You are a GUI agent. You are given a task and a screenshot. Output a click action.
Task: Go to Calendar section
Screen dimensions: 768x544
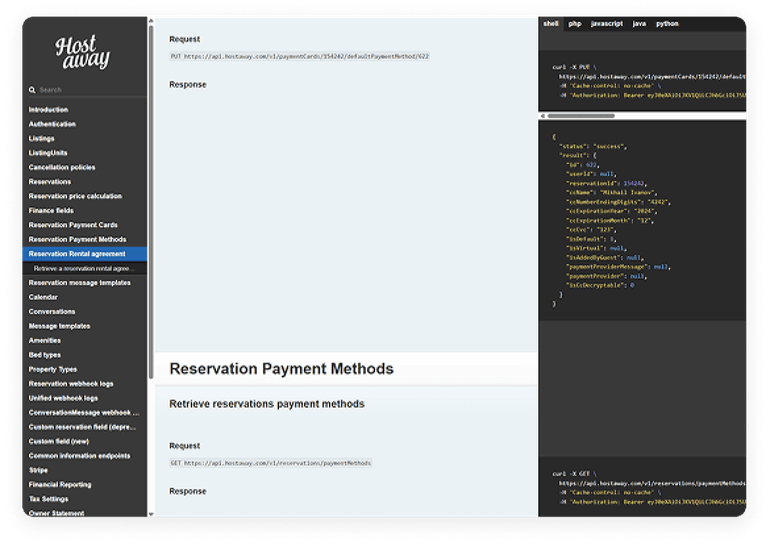coord(43,297)
